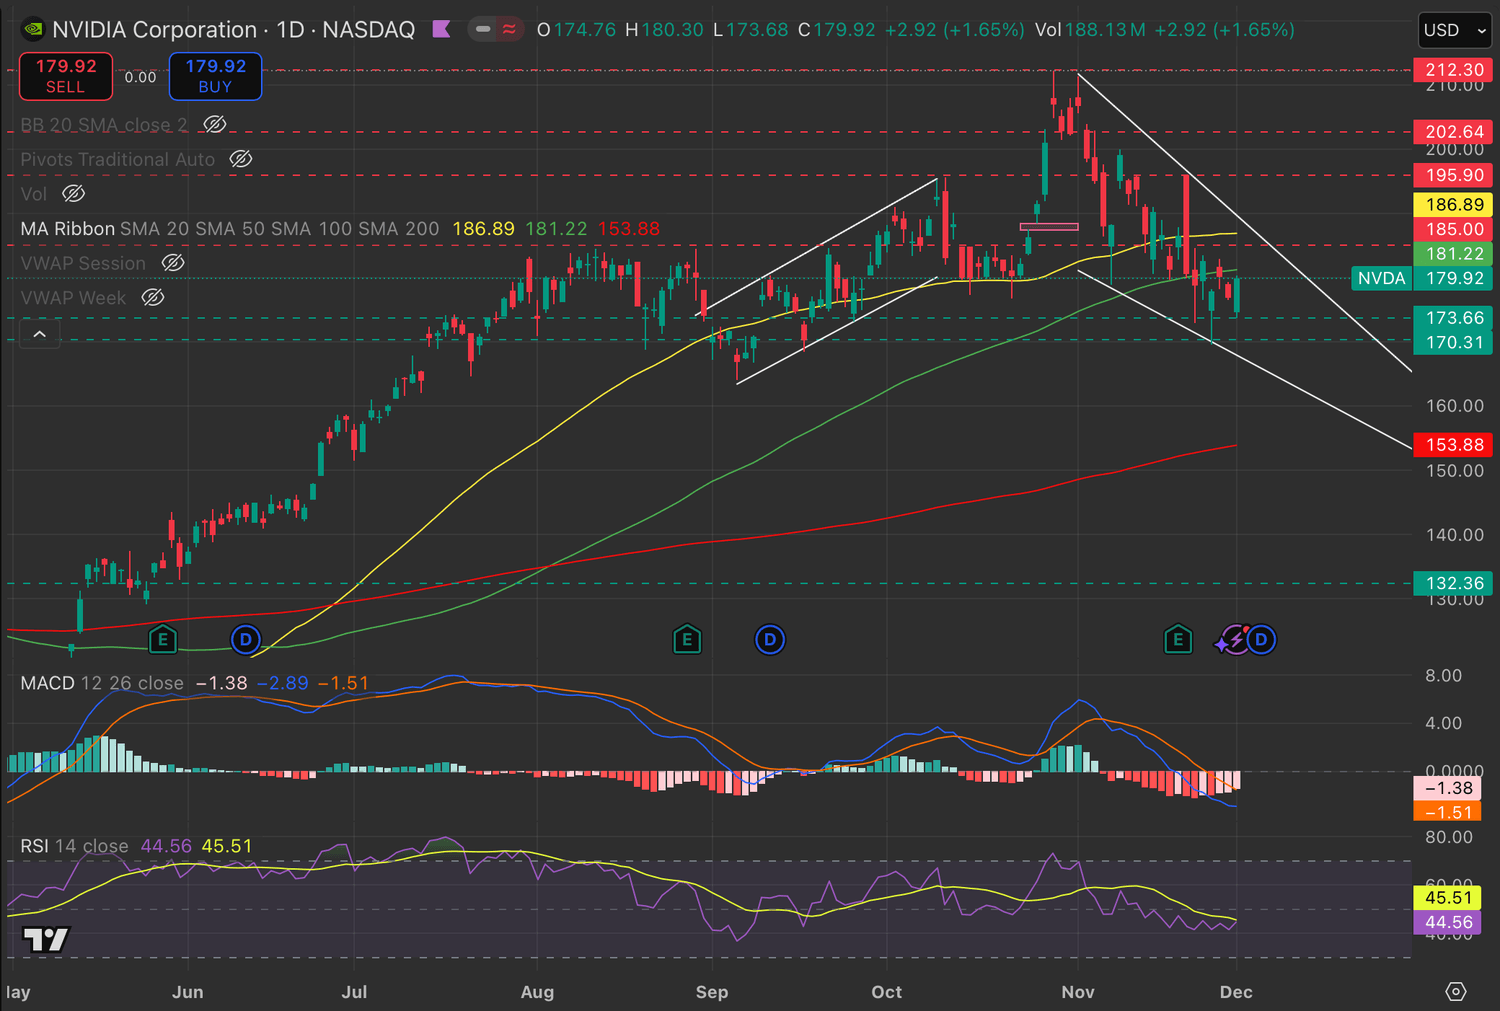Click the 170.31 price scale label
The image size is (1500, 1011).
pos(1454,342)
